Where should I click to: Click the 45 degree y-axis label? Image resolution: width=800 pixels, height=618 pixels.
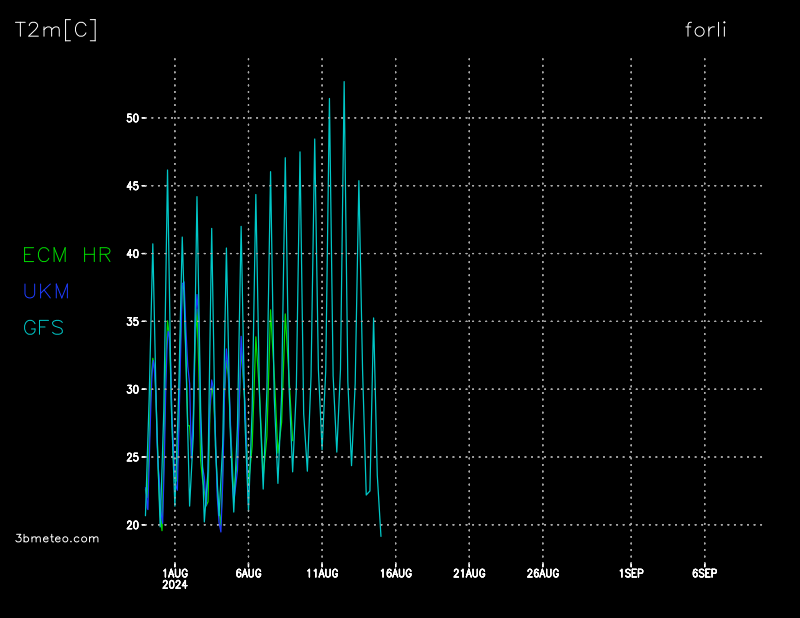[132, 186]
